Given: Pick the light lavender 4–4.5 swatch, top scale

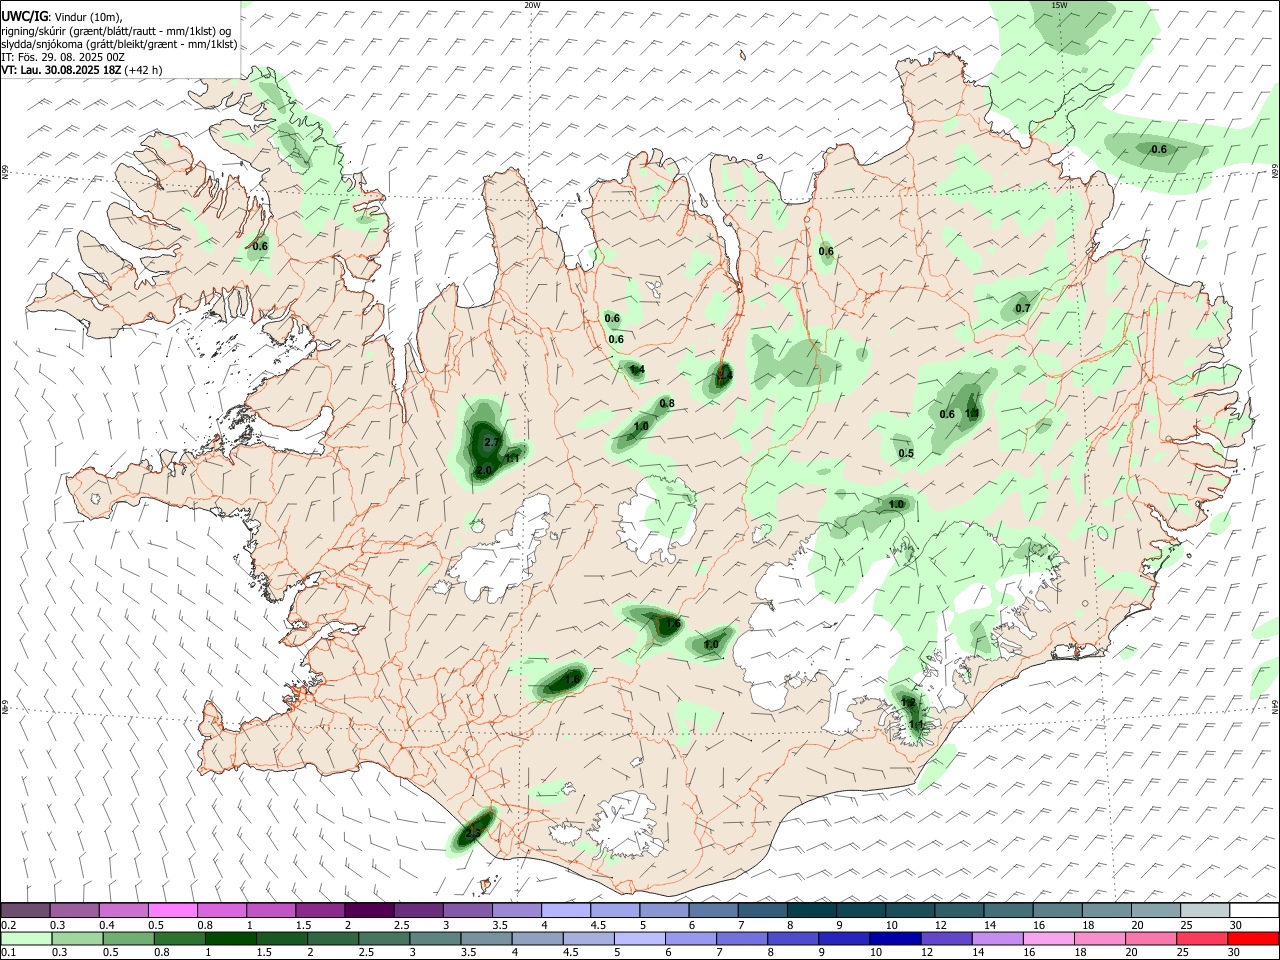Looking at the screenshot, I should [x=565, y=910].
